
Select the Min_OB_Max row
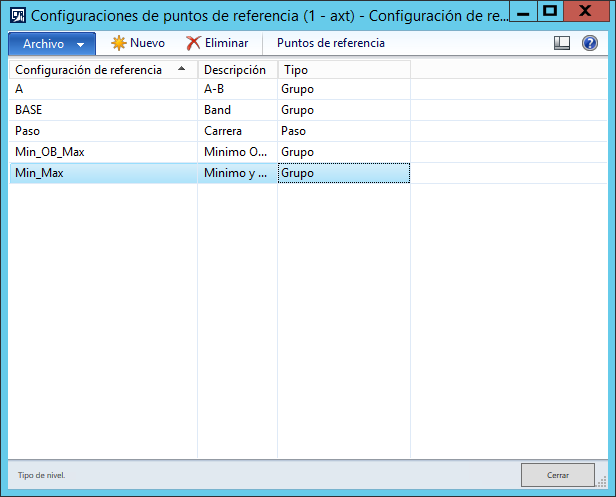point(308,152)
